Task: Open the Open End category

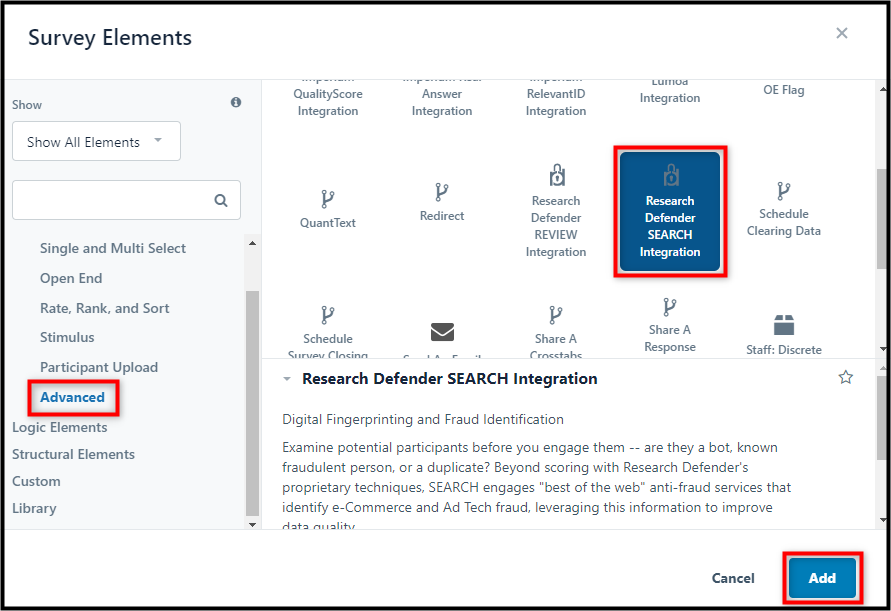Action: 71,279
